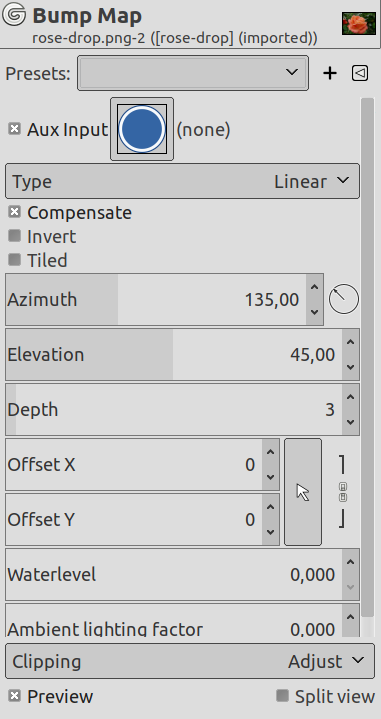Image resolution: width=381 pixels, height=719 pixels.
Task: Click the rose image thumbnail
Action: (x=359, y=23)
